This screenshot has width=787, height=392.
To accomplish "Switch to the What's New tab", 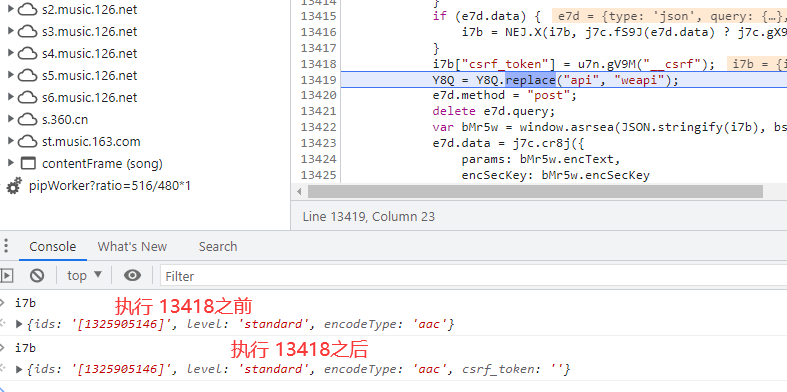I will tap(132, 246).
